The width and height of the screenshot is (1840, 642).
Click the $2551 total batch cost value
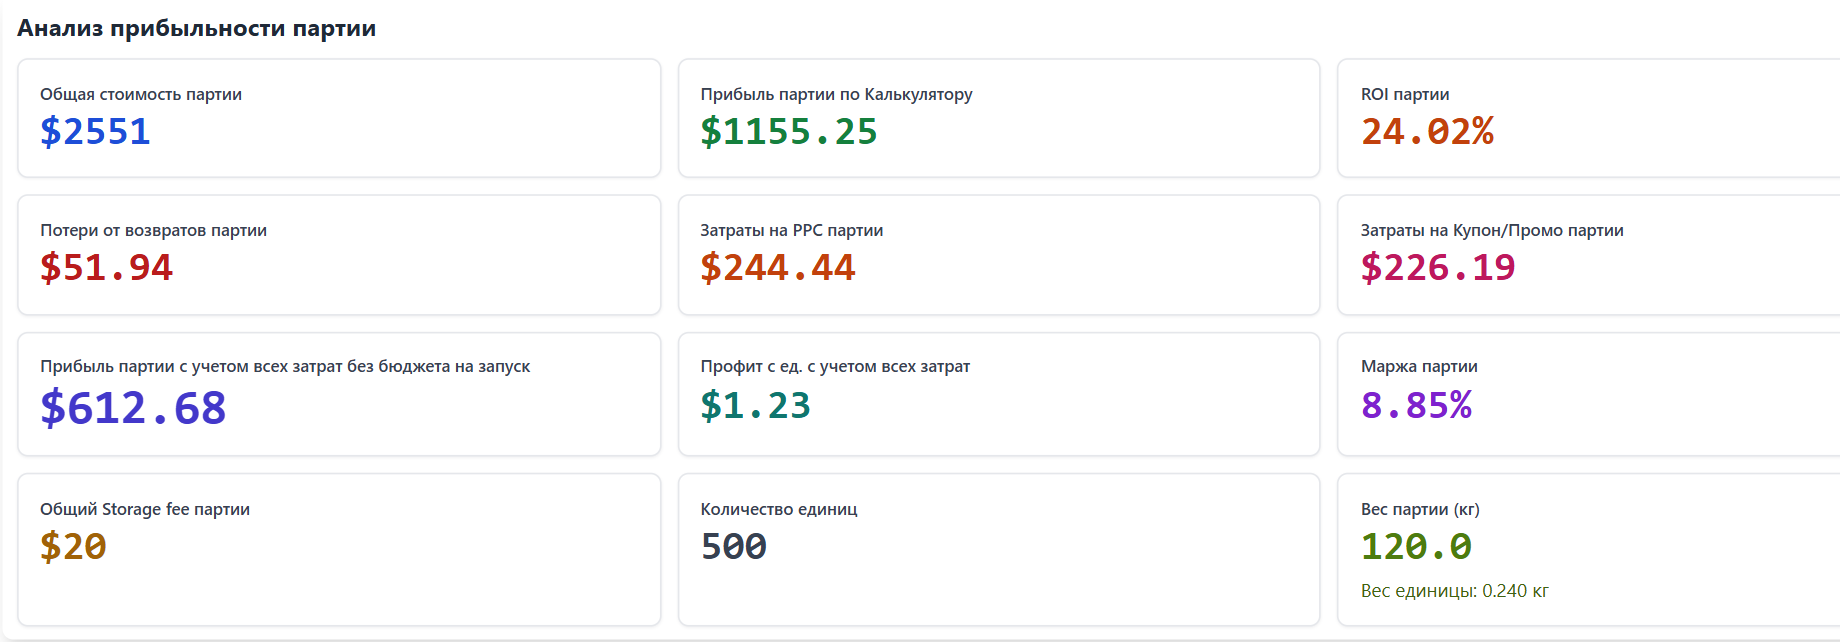[95, 132]
